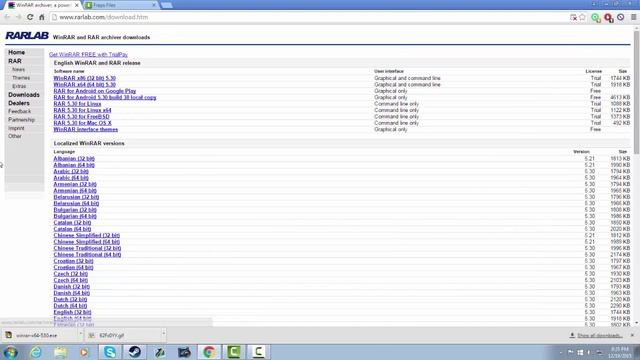Open RAR for Android on Google Play
The width and height of the screenshot is (640, 360).
(95, 91)
